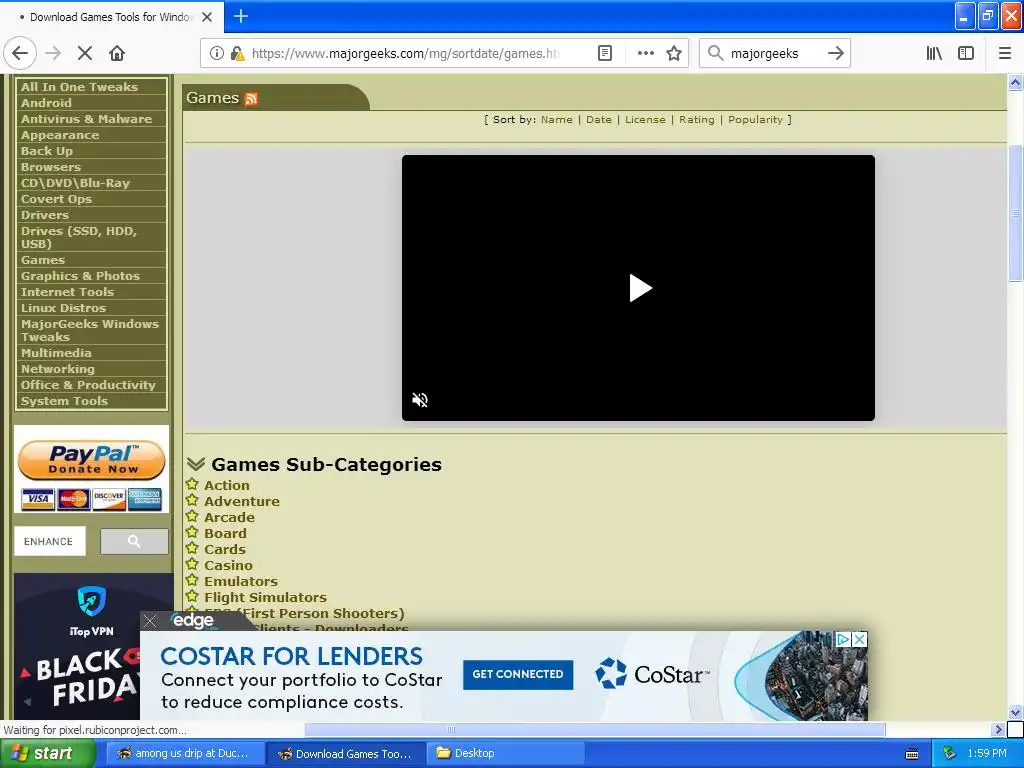Go back to previous page
The image size is (1024, 768).
pos(20,54)
